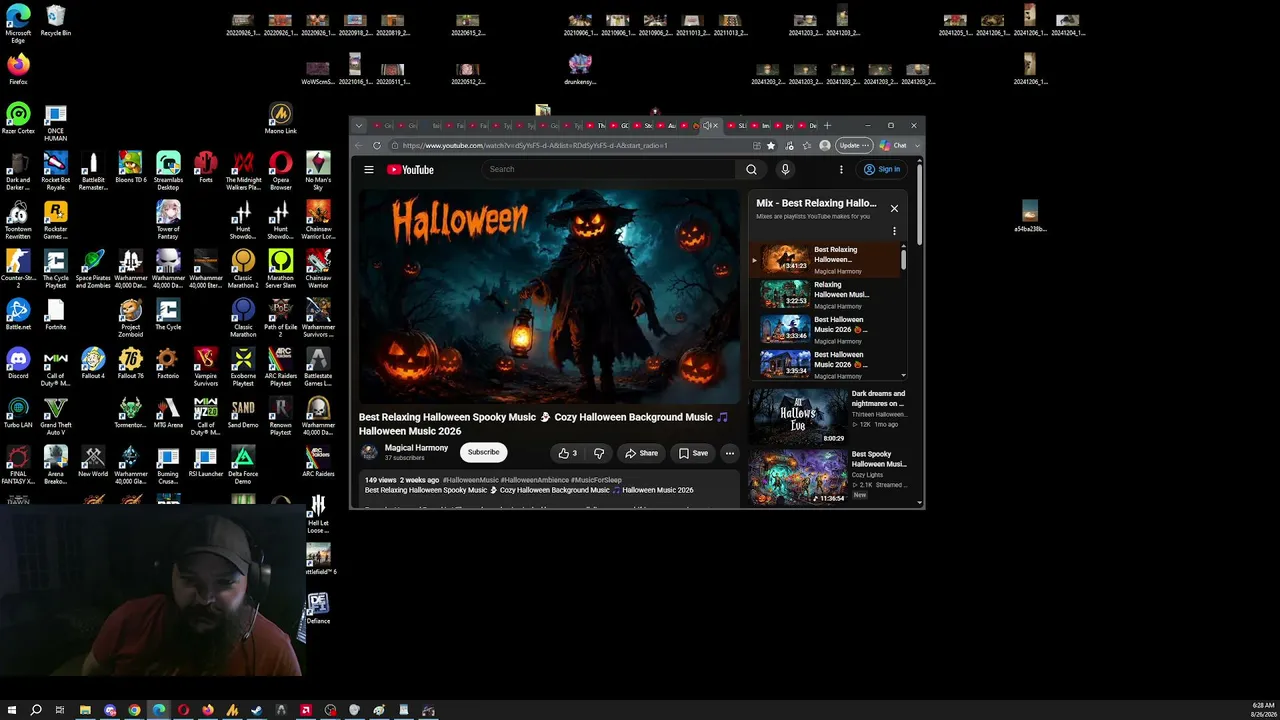Focus the YouTube Search box

pyautogui.click(x=610, y=170)
